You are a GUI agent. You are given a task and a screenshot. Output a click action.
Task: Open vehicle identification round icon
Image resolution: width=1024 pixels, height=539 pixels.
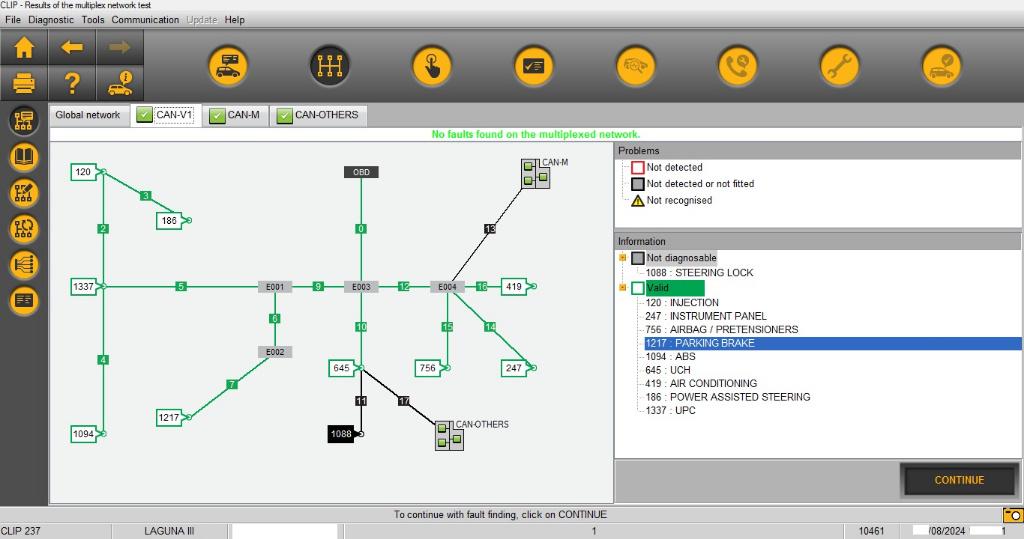pyautogui.click(x=228, y=66)
